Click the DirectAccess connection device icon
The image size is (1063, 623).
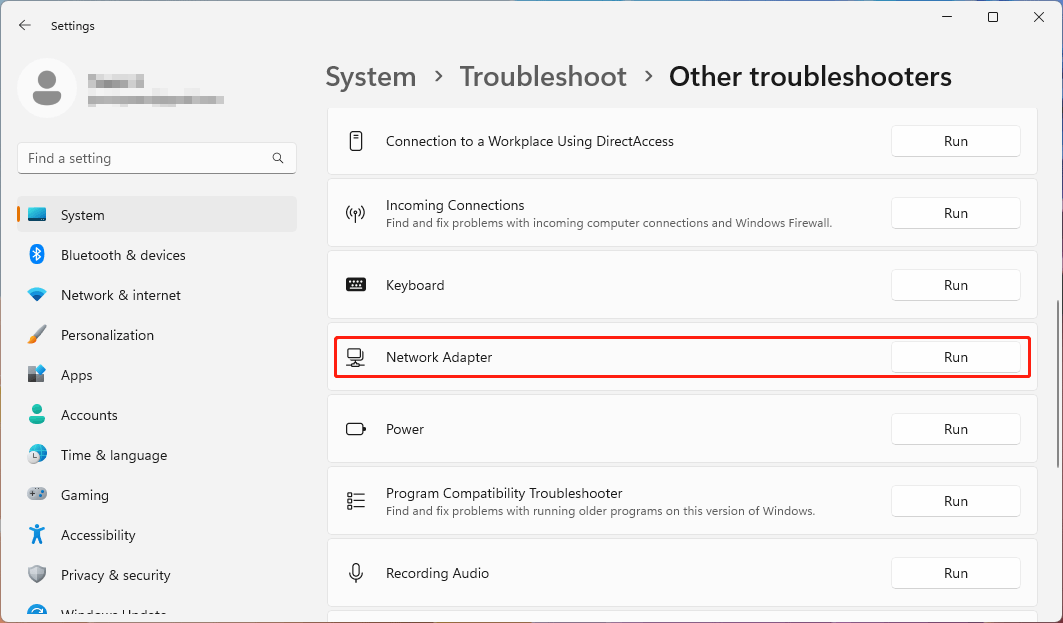tap(356, 141)
